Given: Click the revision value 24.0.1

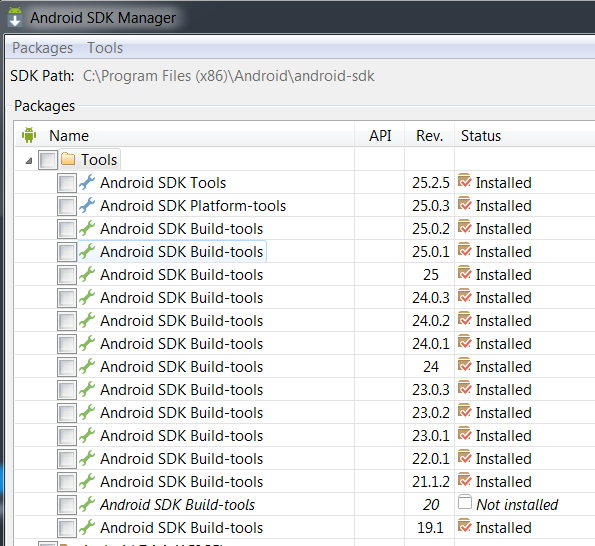Looking at the screenshot, I should click(x=431, y=344).
